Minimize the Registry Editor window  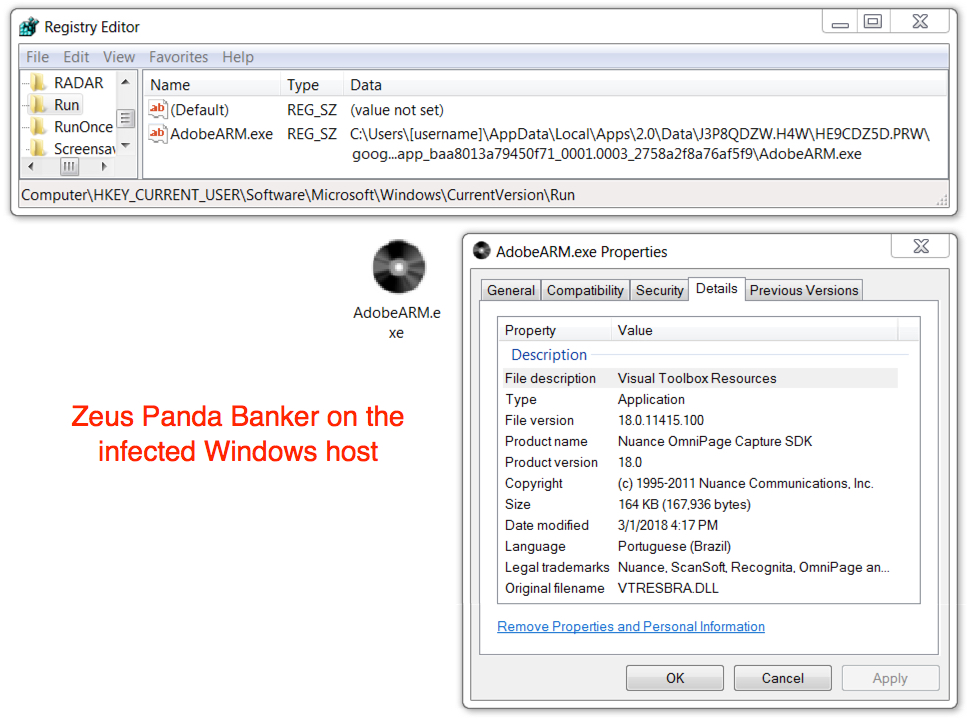coord(840,22)
